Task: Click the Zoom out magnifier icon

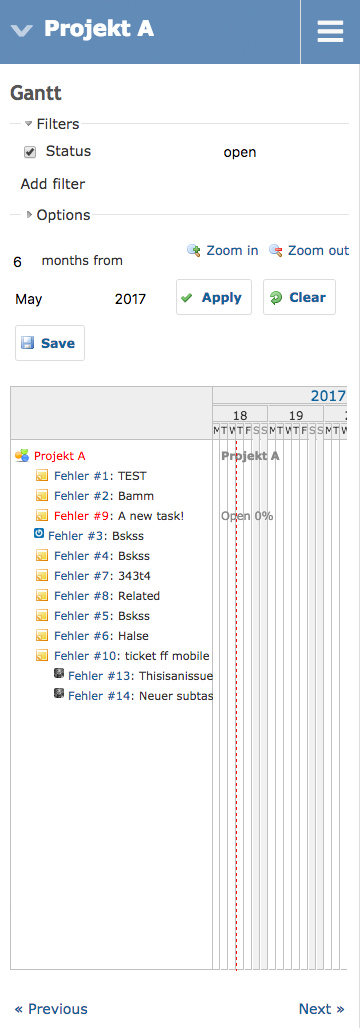Action: (x=275, y=250)
